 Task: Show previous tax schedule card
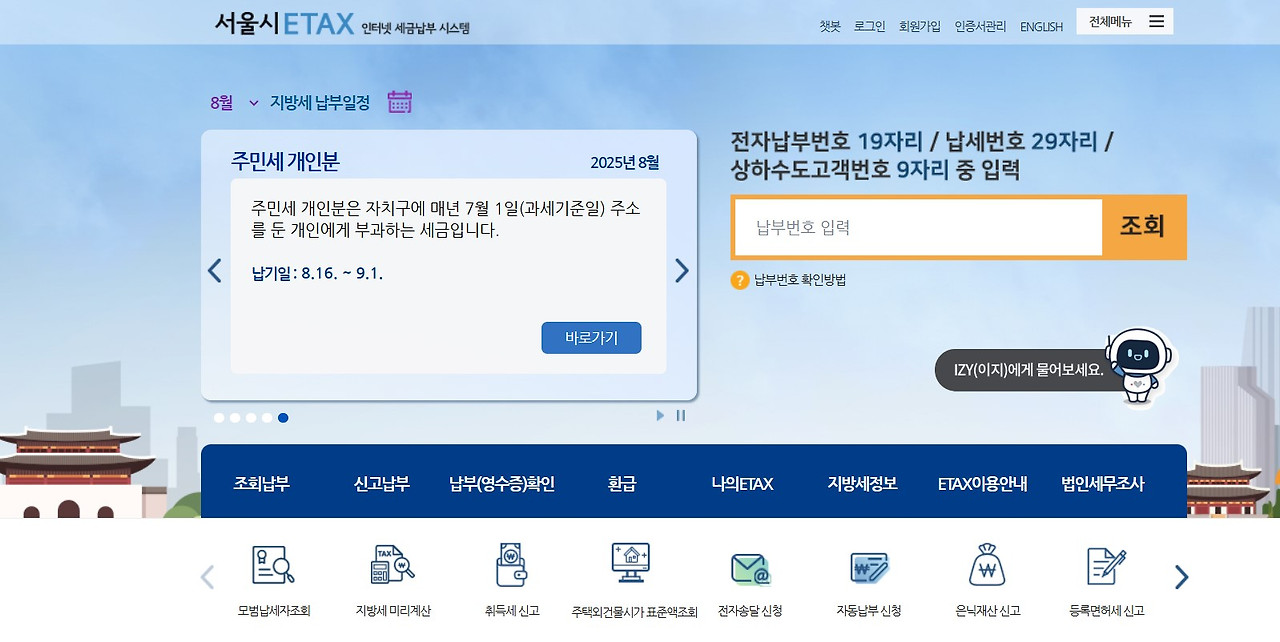click(214, 271)
